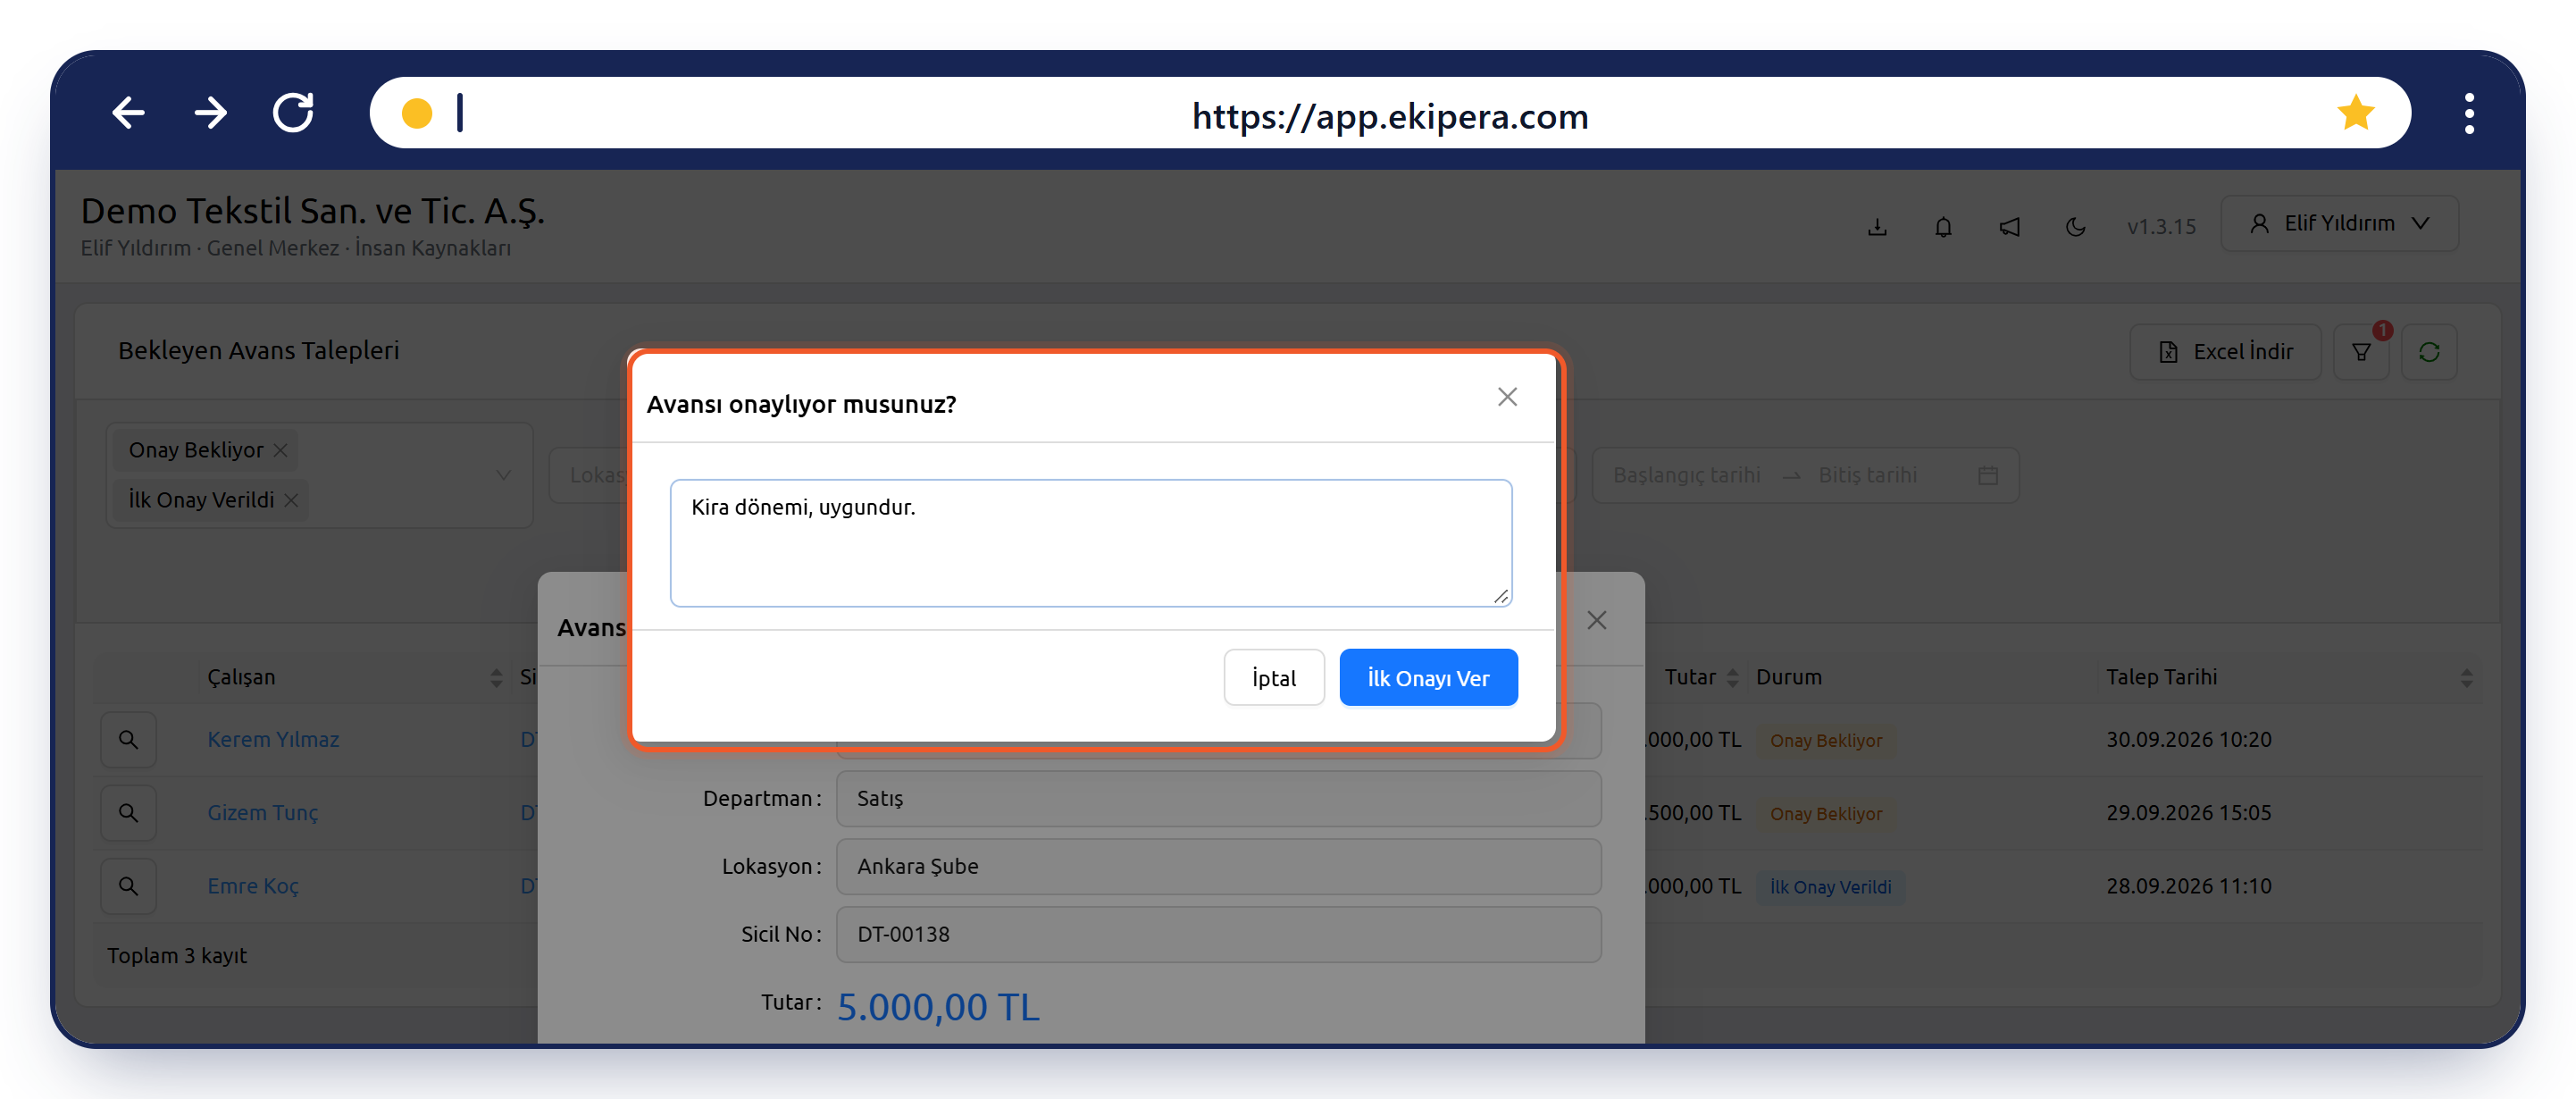Screen dimensions: 2576x1099
Task: Click the Başlangıç tarihi date field
Action: coord(1686,475)
